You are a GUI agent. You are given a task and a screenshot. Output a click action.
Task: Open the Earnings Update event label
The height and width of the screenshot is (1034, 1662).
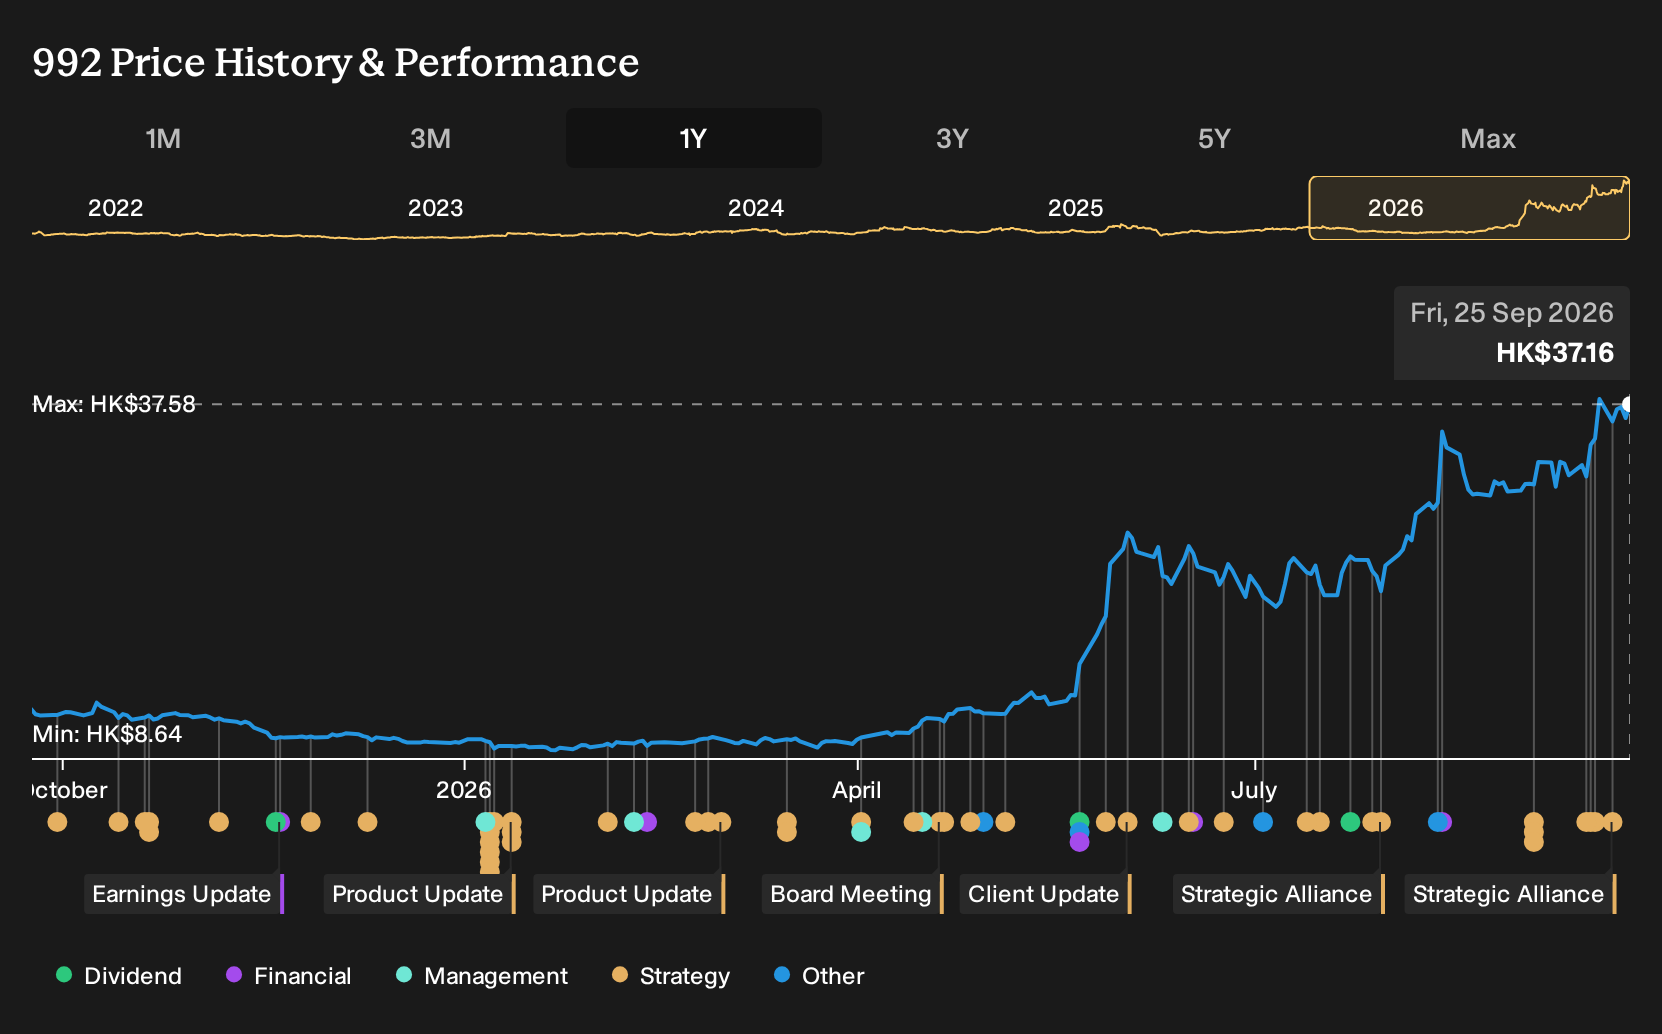point(184,894)
